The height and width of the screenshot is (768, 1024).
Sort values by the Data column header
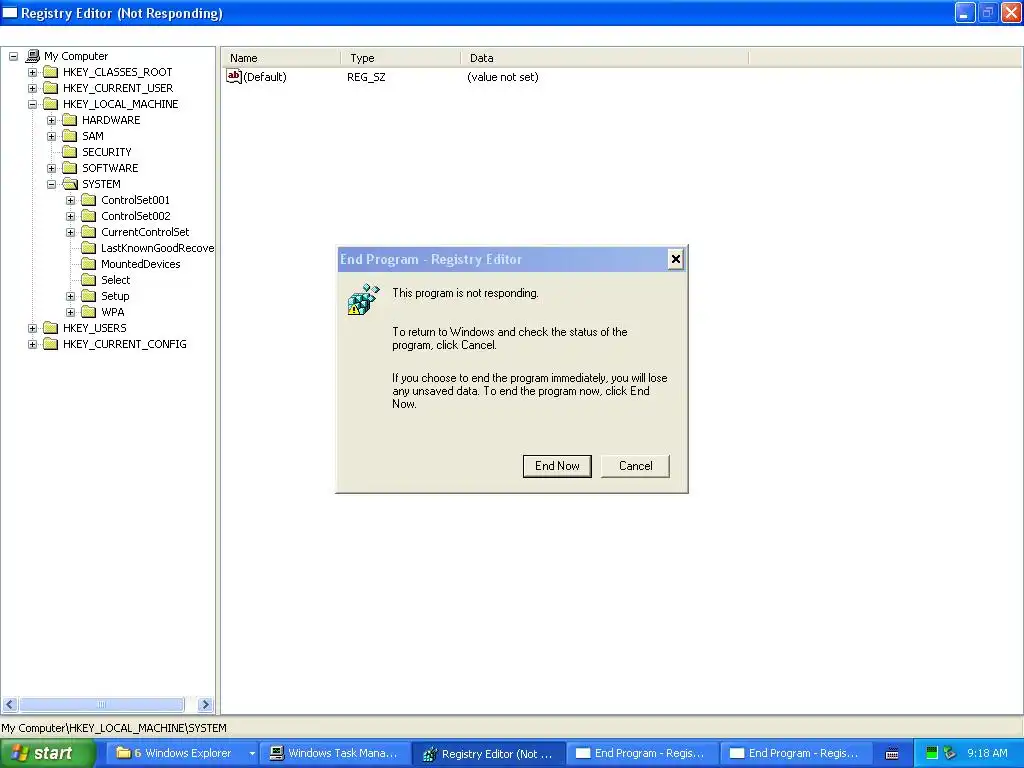[x=605, y=58]
